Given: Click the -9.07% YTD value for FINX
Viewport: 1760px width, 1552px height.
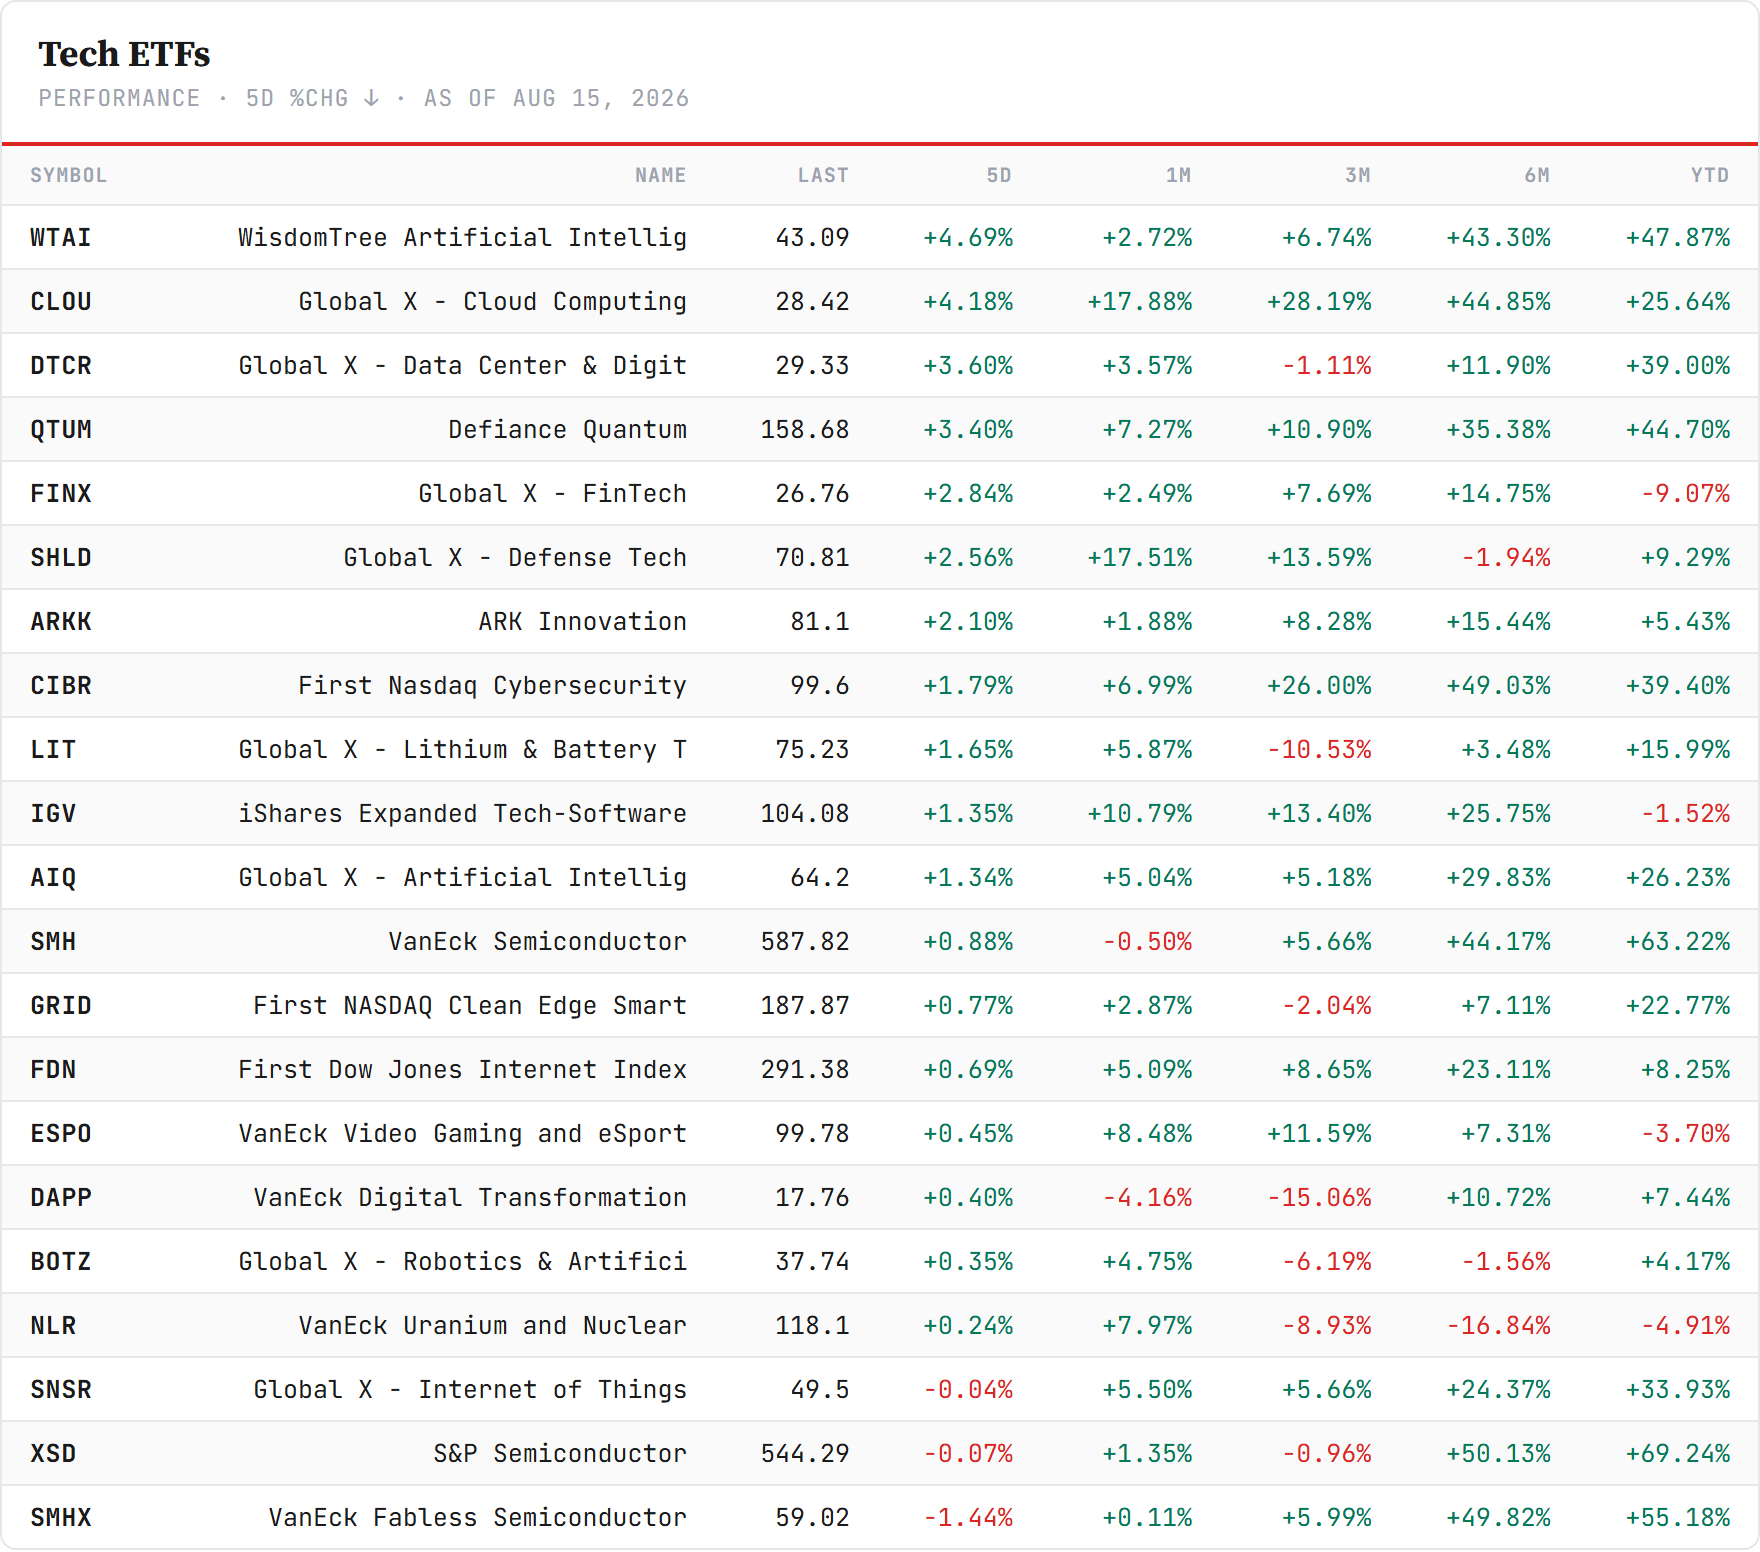Looking at the screenshot, I should coord(1686,494).
